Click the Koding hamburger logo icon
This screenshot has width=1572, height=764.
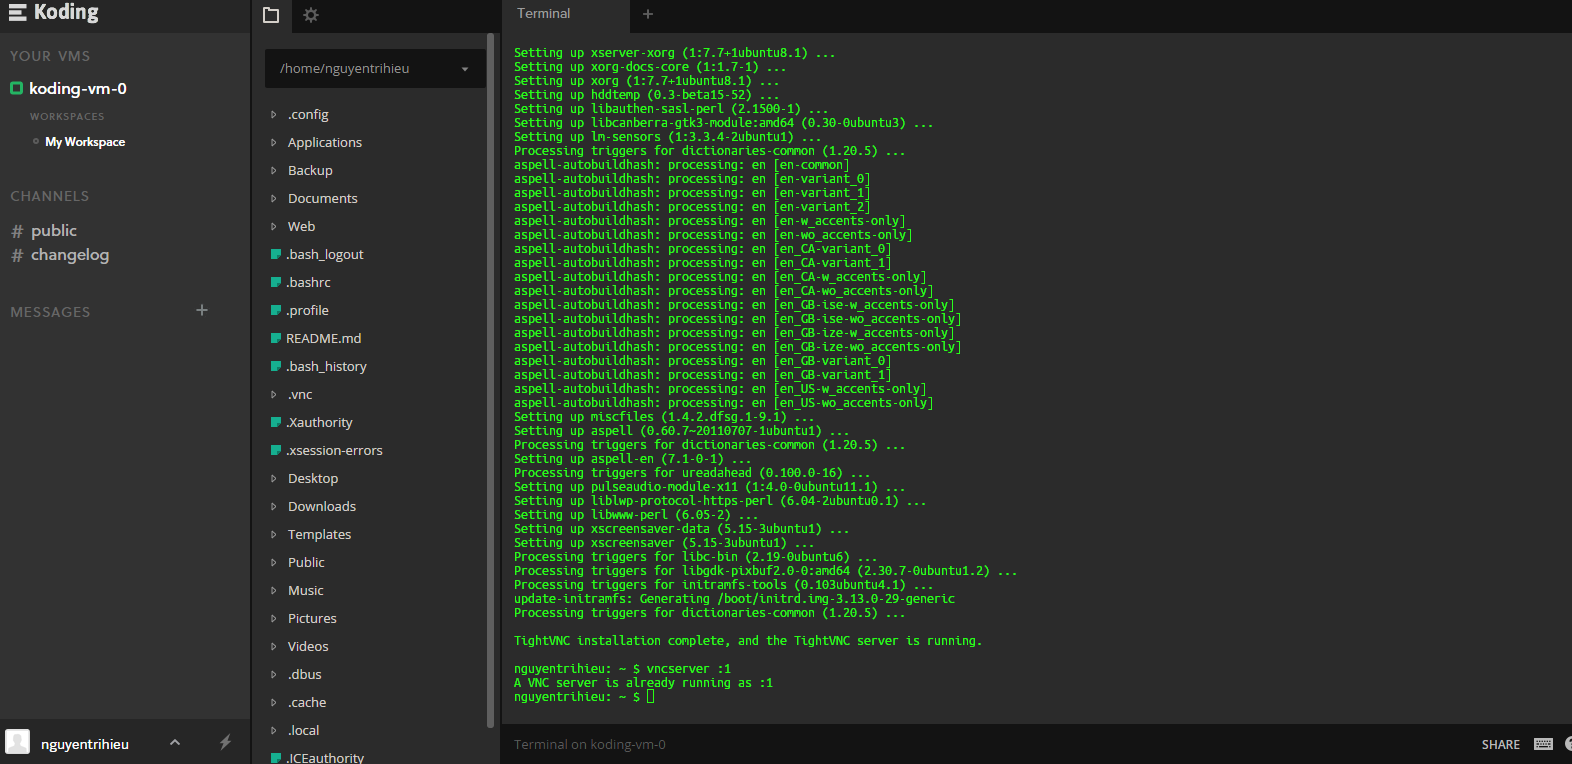[x=18, y=13]
